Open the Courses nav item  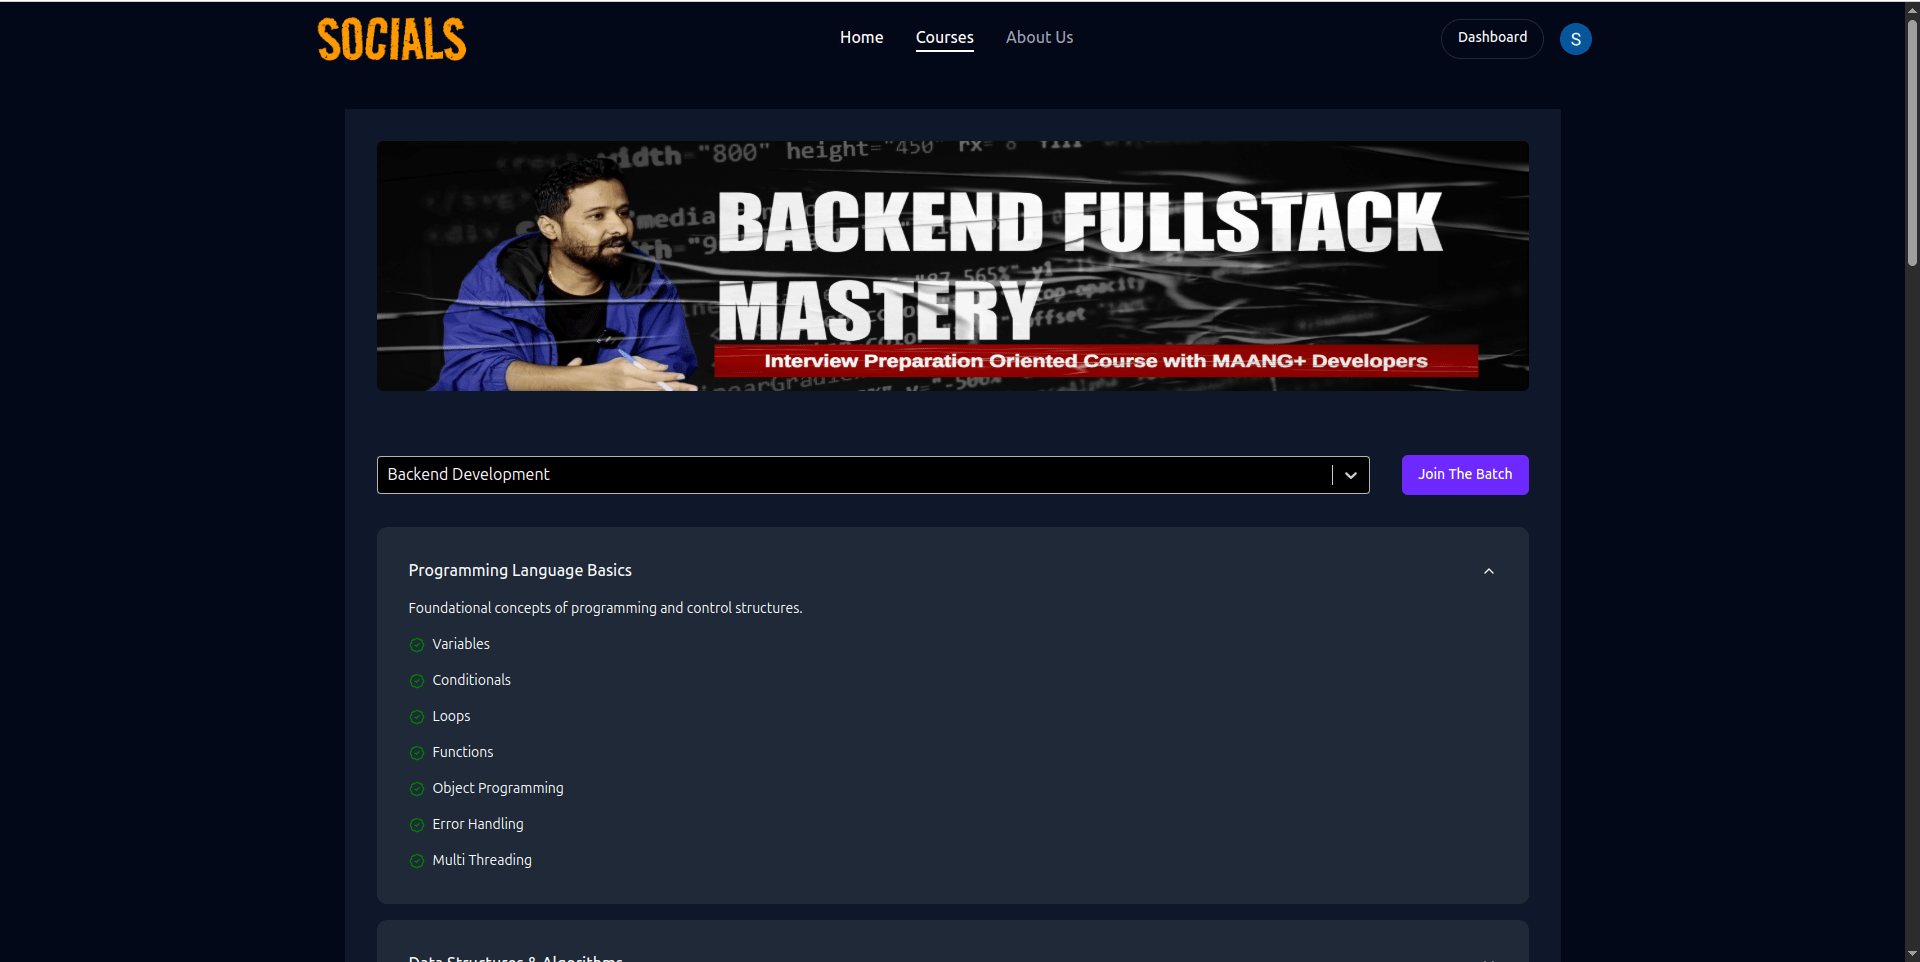pyautogui.click(x=944, y=37)
